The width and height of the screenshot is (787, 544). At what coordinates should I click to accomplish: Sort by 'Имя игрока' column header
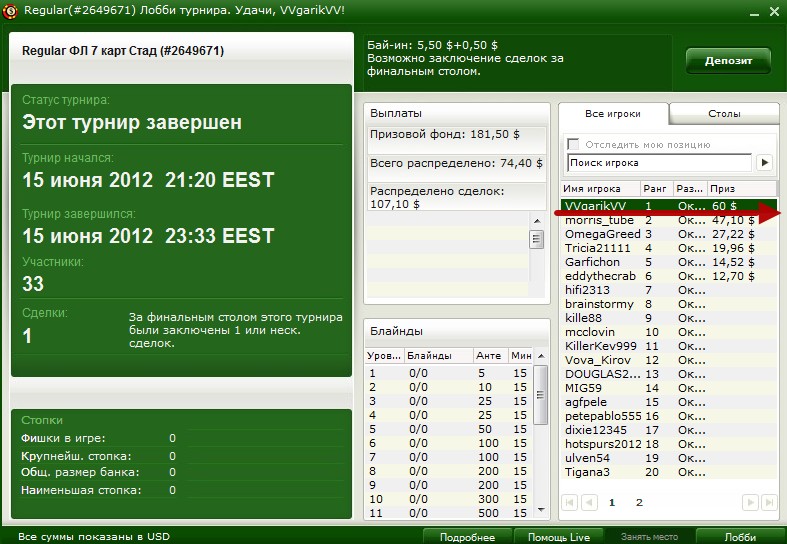click(x=600, y=189)
